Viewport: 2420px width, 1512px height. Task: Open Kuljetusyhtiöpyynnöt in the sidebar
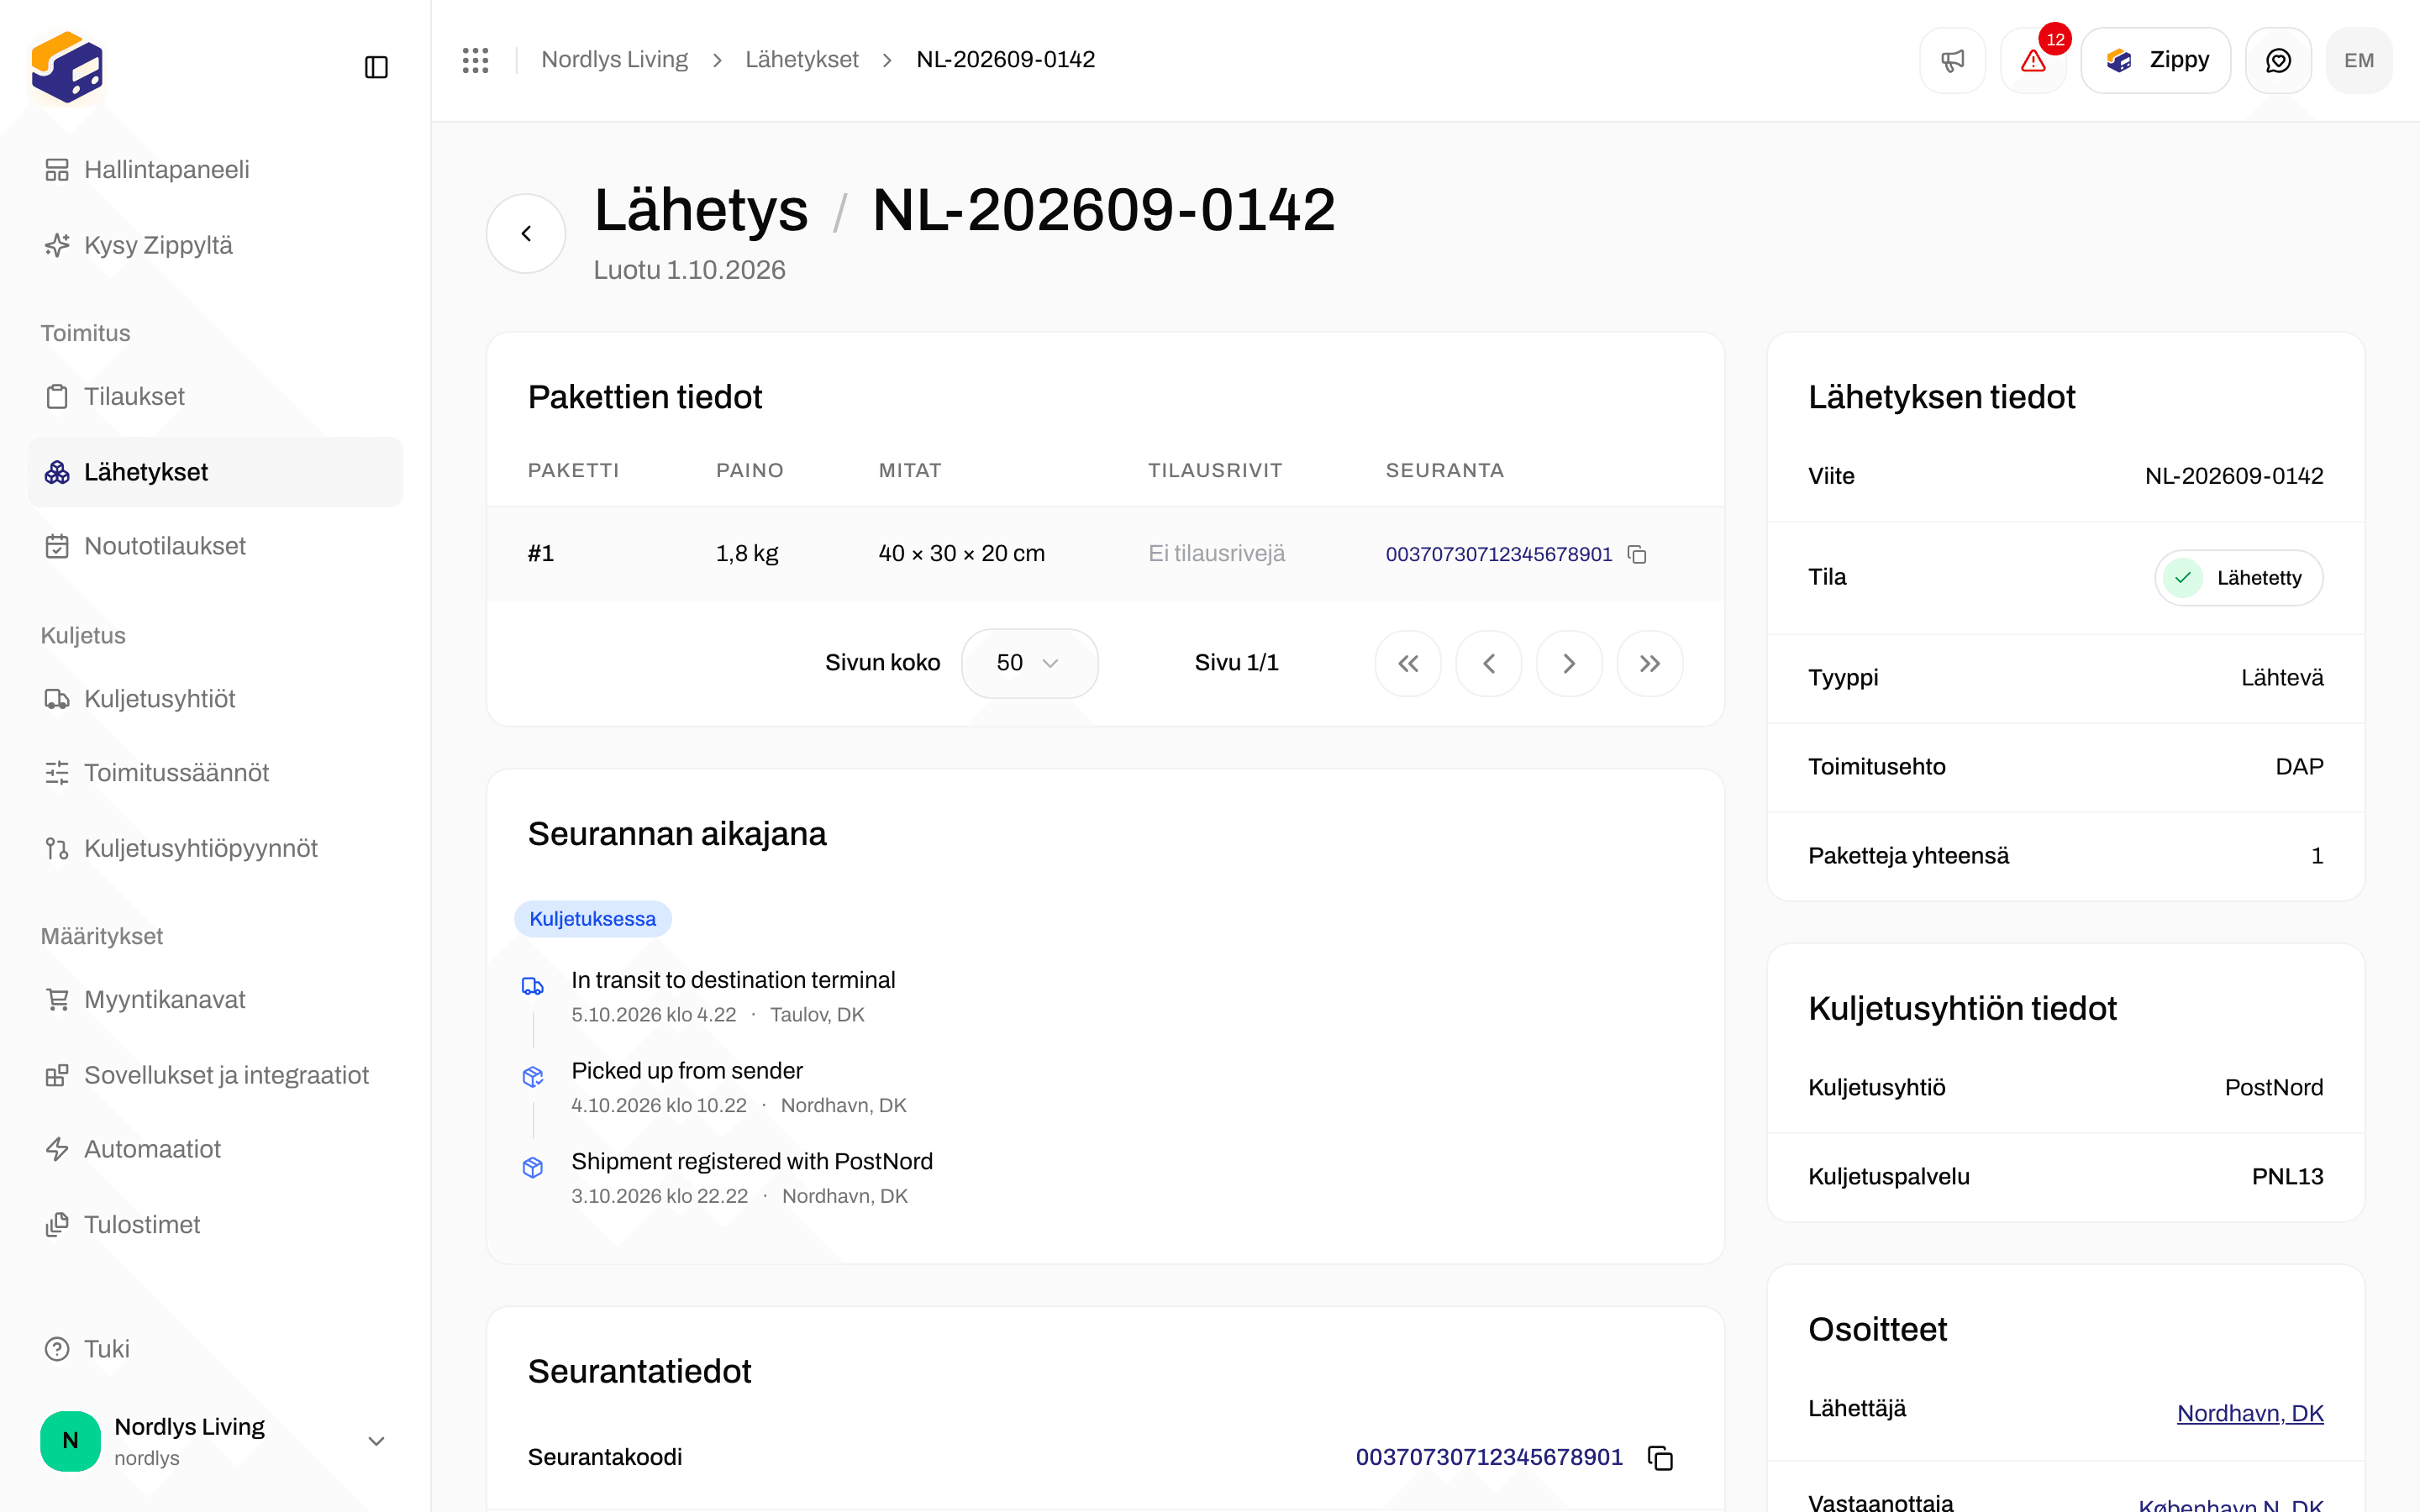215,848
